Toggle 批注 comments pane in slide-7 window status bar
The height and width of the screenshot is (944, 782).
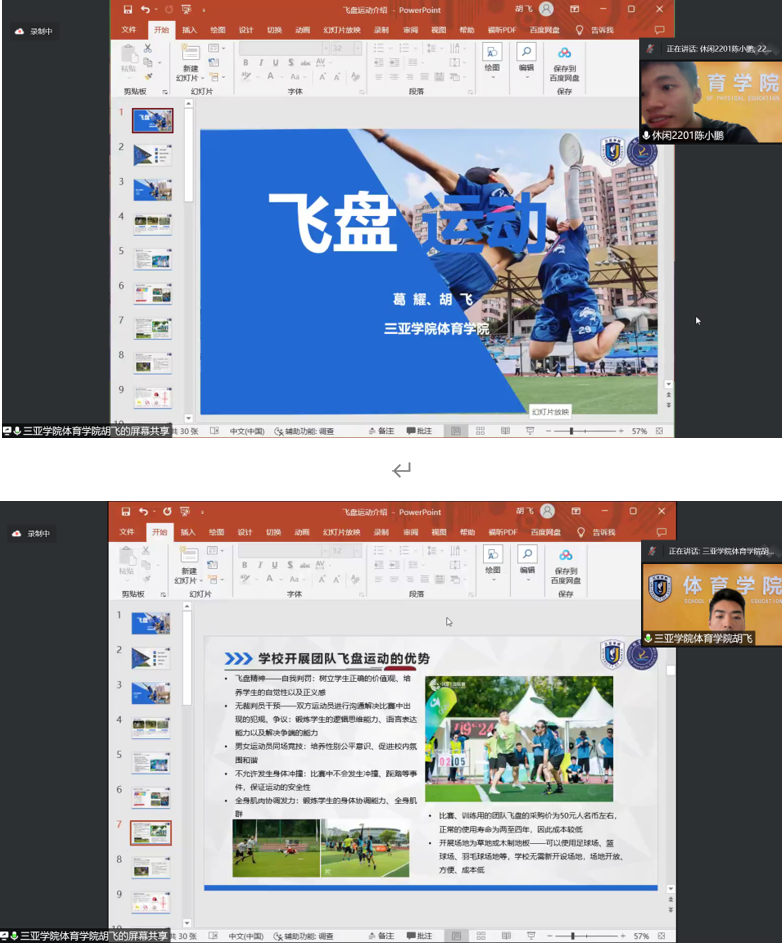pos(420,936)
